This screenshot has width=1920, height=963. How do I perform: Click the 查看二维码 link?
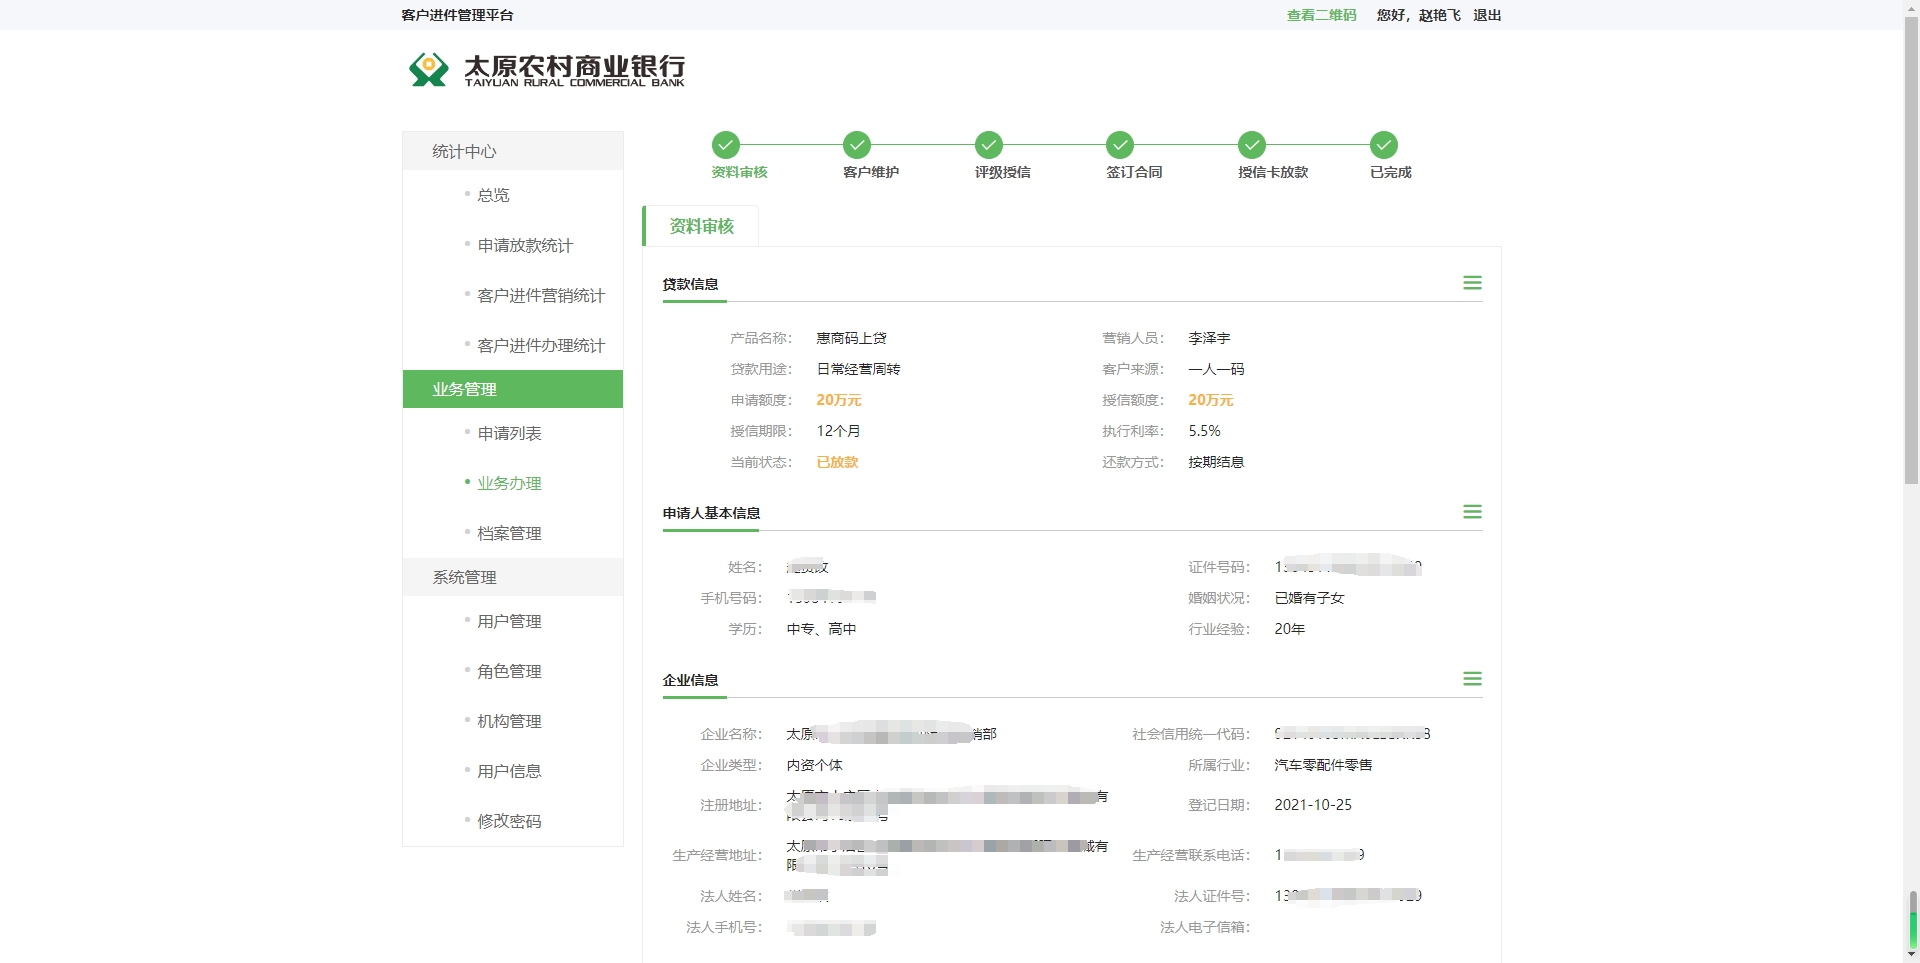(x=1321, y=15)
